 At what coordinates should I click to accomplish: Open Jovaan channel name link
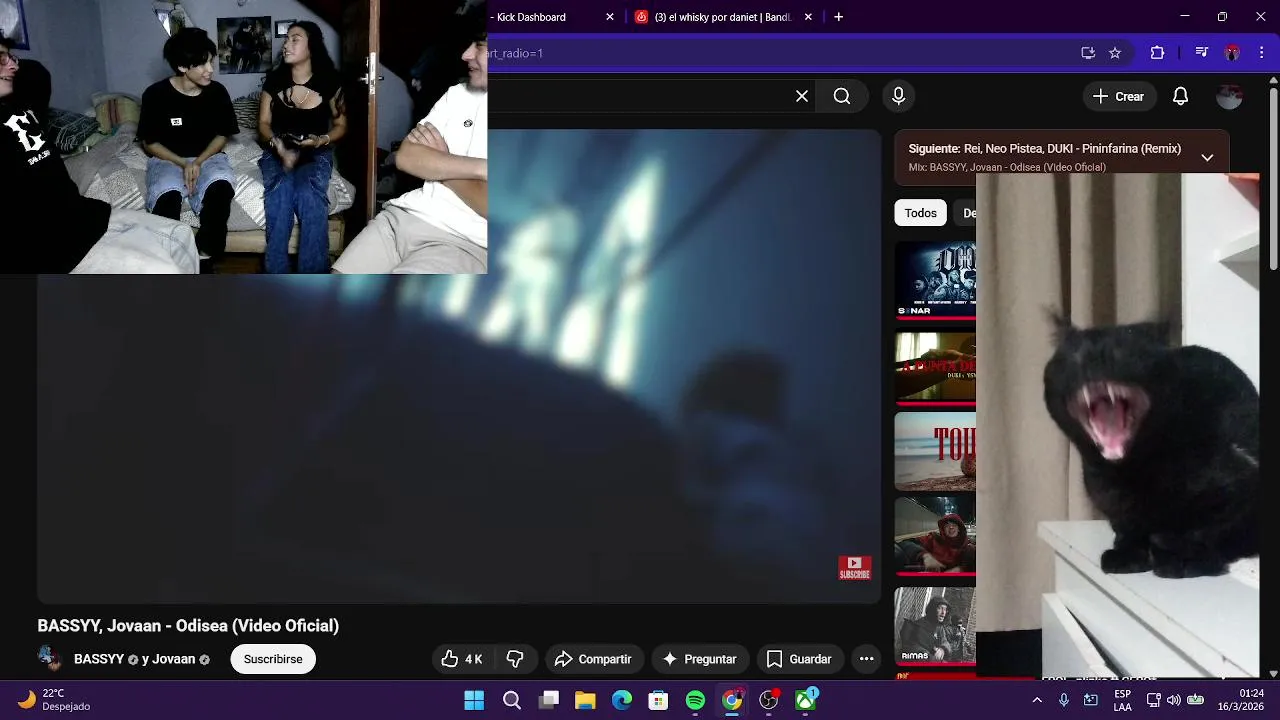pyautogui.click(x=173, y=659)
